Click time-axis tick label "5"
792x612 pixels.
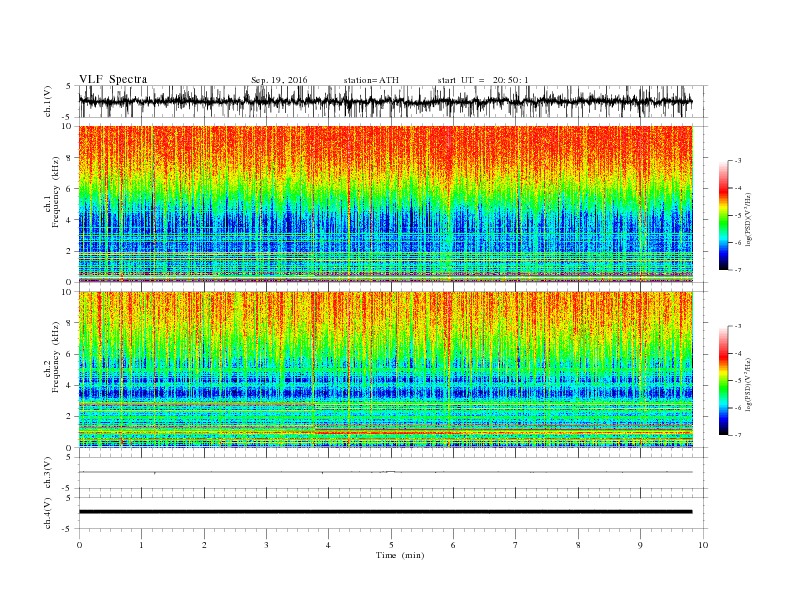pyautogui.click(x=391, y=545)
